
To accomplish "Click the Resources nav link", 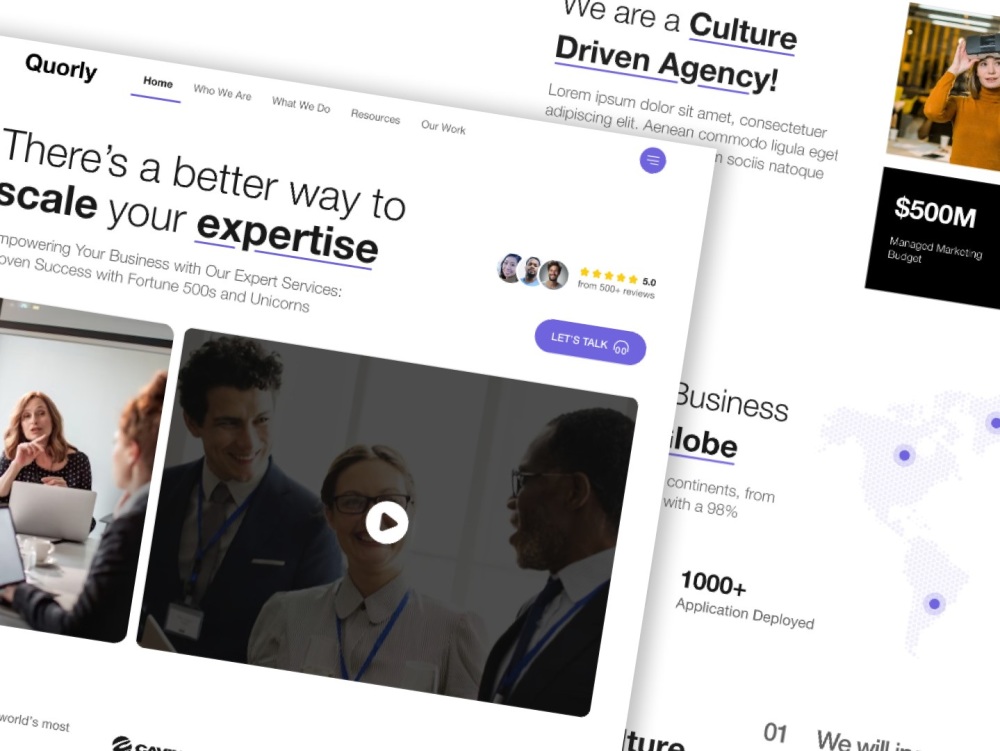I will pyautogui.click(x=375, y=117).
